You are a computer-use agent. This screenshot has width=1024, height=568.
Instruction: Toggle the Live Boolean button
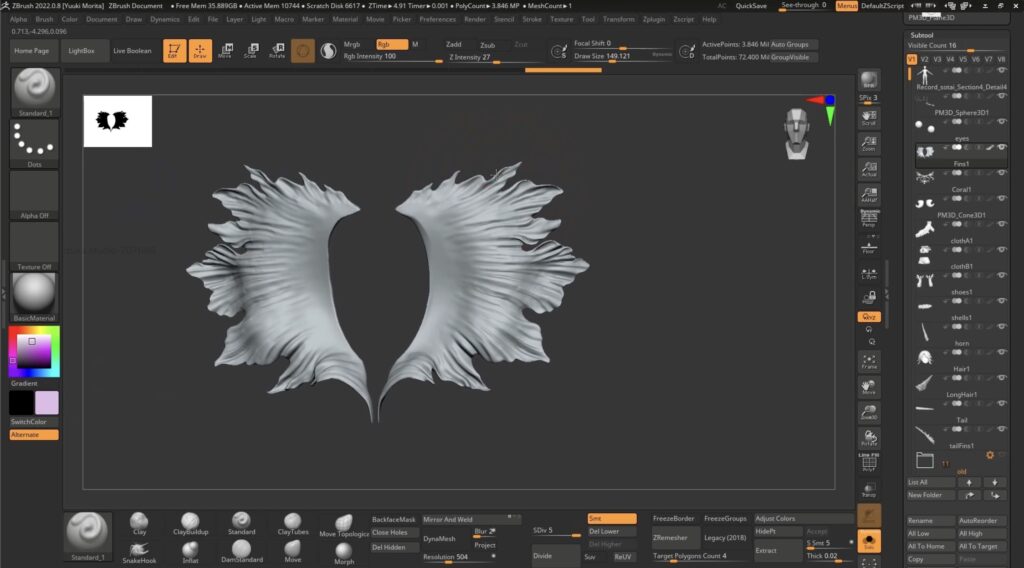pos(132,51)
